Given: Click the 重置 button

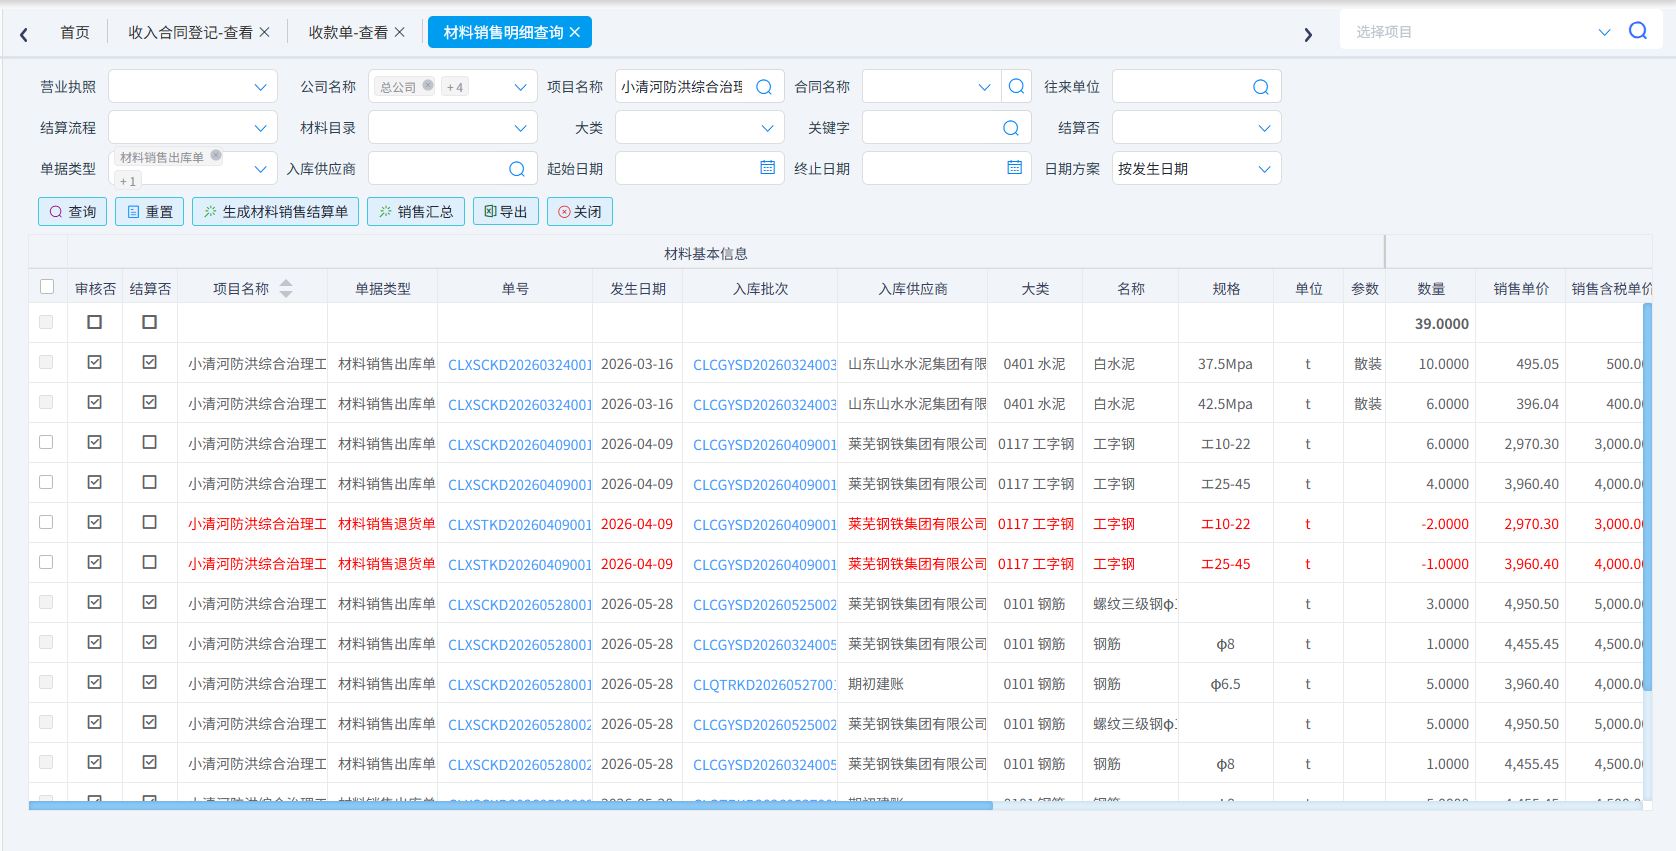Looking at the screenshot, I should [150, 212].
